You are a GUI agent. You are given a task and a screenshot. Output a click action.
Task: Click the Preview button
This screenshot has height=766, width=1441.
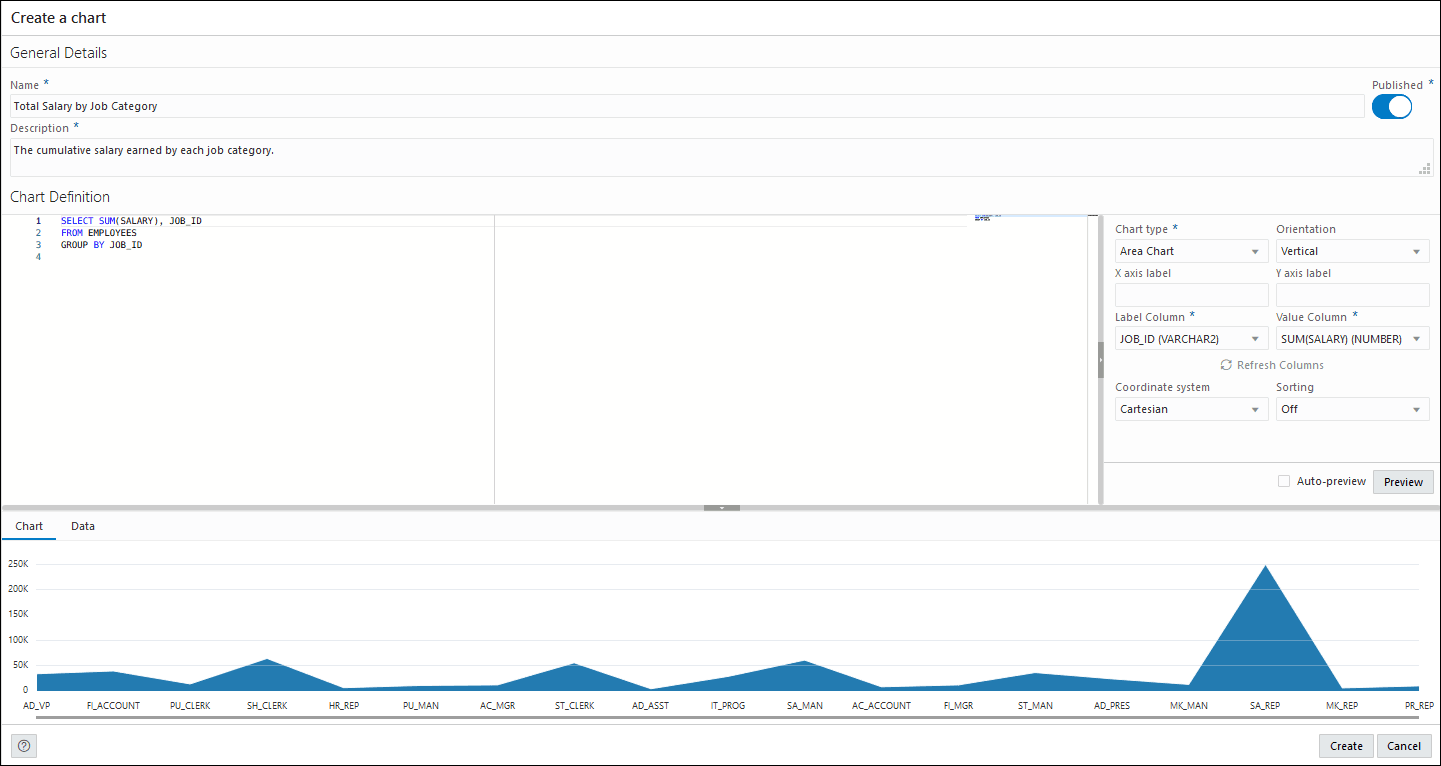point(1403,481)
